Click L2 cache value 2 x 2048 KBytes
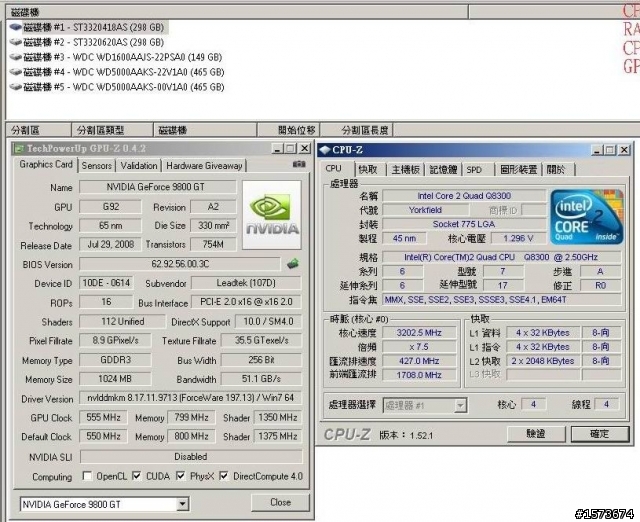The image size is (640, 522). 543,361
